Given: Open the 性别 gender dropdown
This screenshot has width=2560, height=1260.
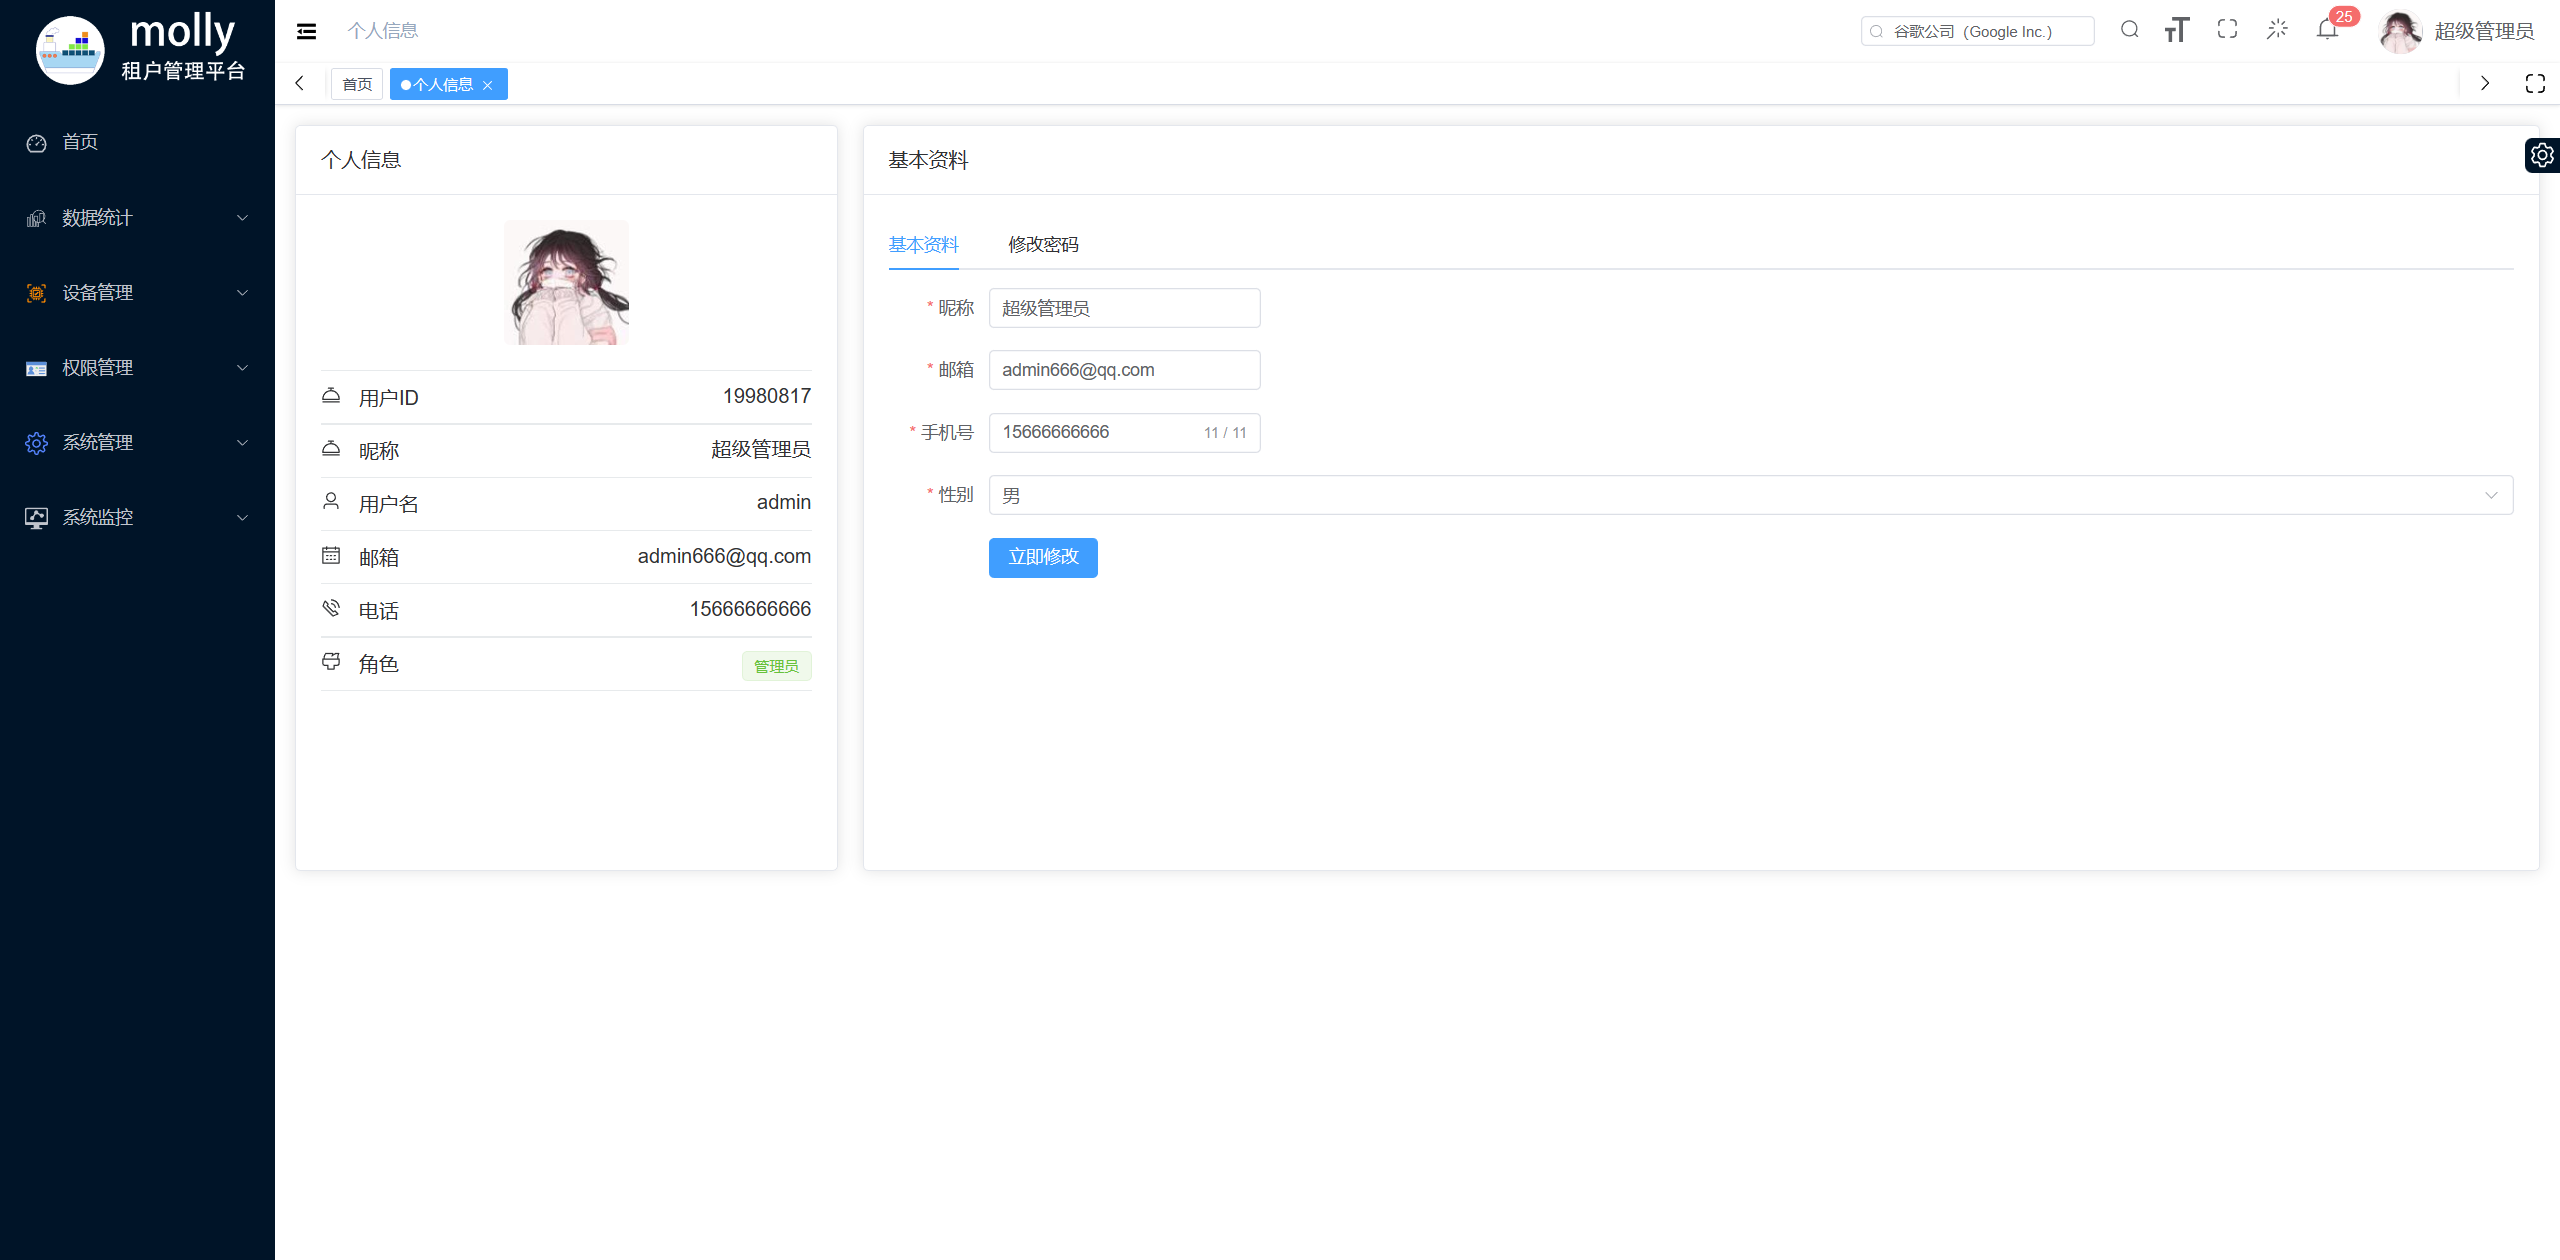Looking at the screenshot, I should (x=1750, y=495).
